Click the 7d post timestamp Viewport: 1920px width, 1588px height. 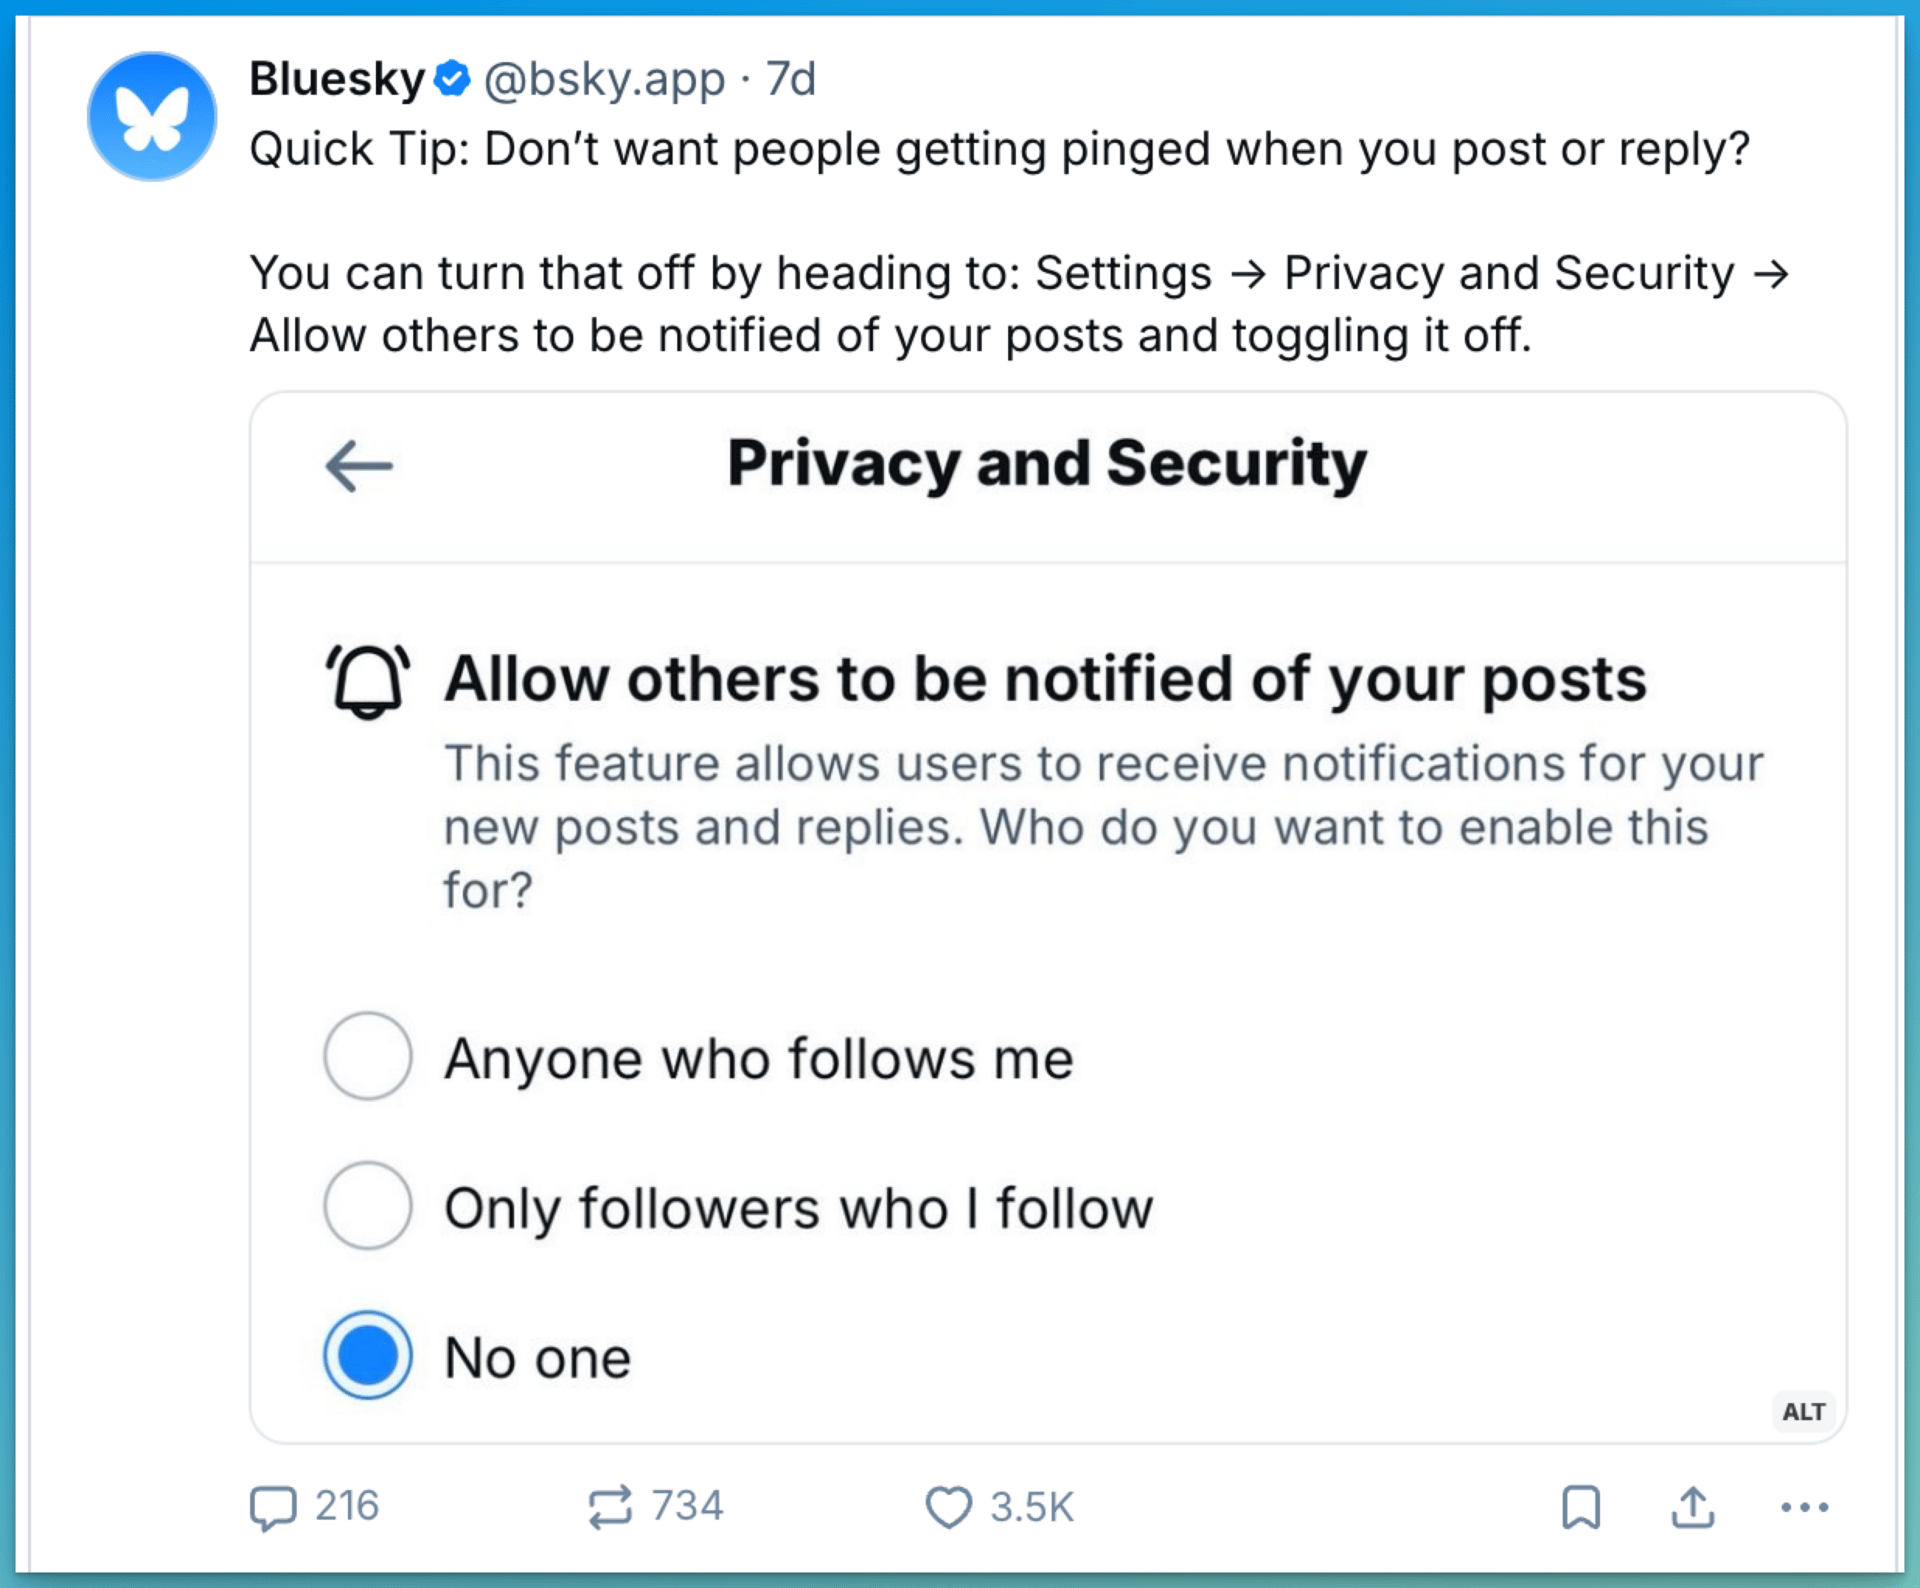pyautogui.click(x=791, y=79)
